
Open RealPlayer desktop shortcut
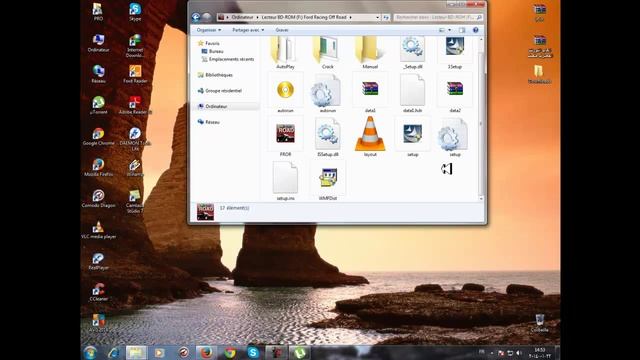point(98,261)
